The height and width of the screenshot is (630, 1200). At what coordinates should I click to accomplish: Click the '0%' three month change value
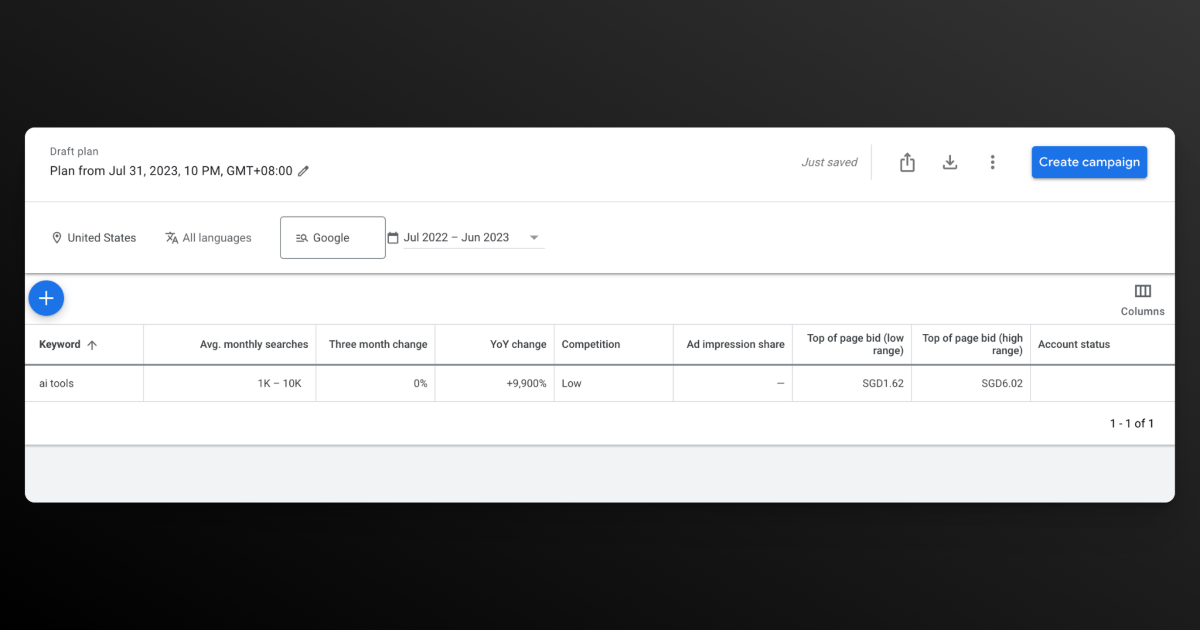pyautogui.click(x=419, y=384)
